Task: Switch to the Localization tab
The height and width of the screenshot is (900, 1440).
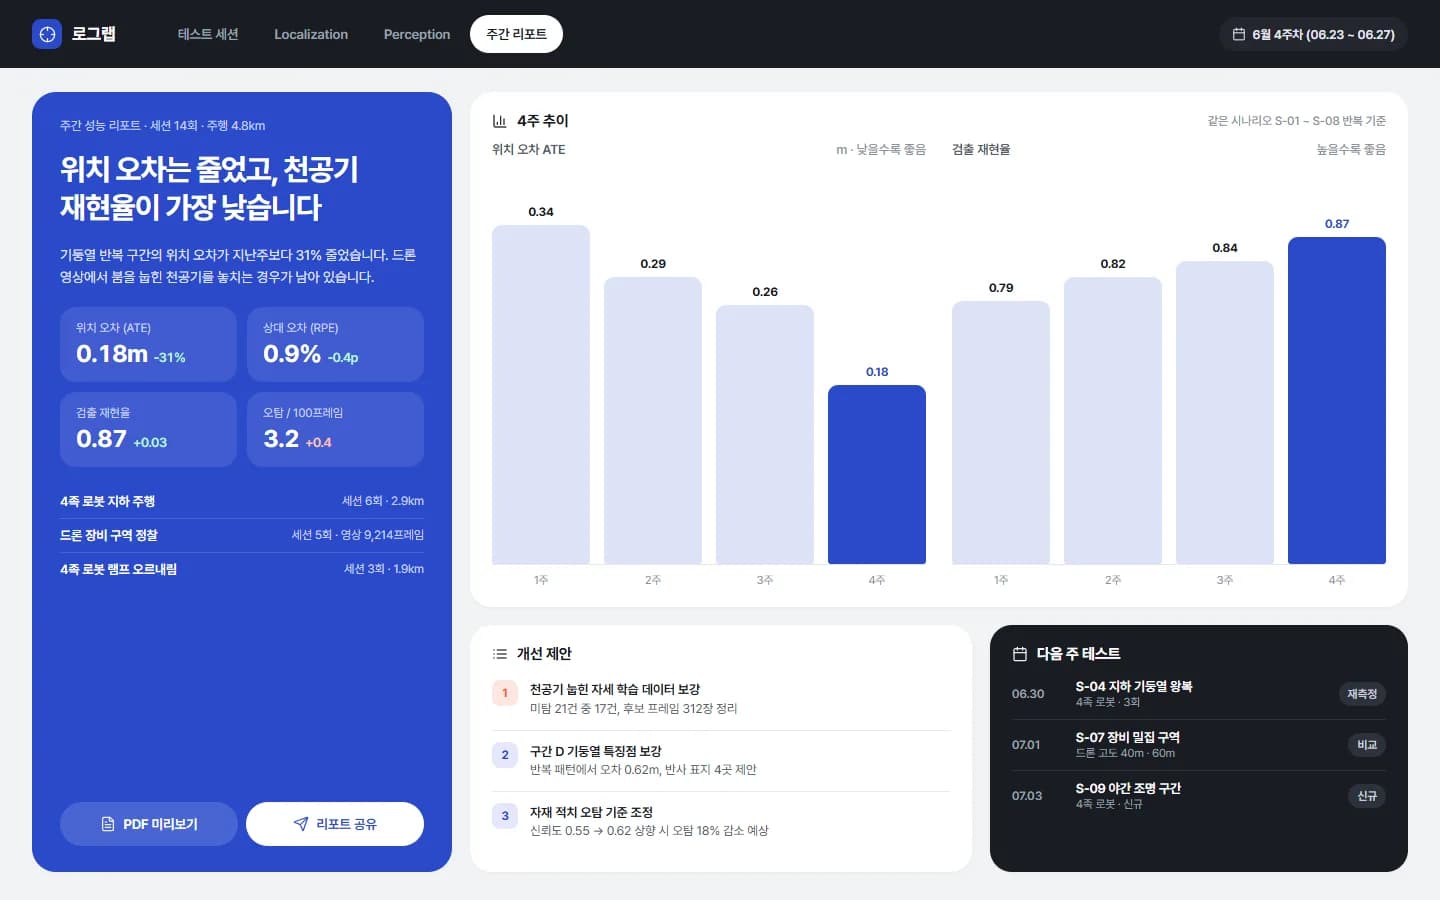Action: [311, 34]
